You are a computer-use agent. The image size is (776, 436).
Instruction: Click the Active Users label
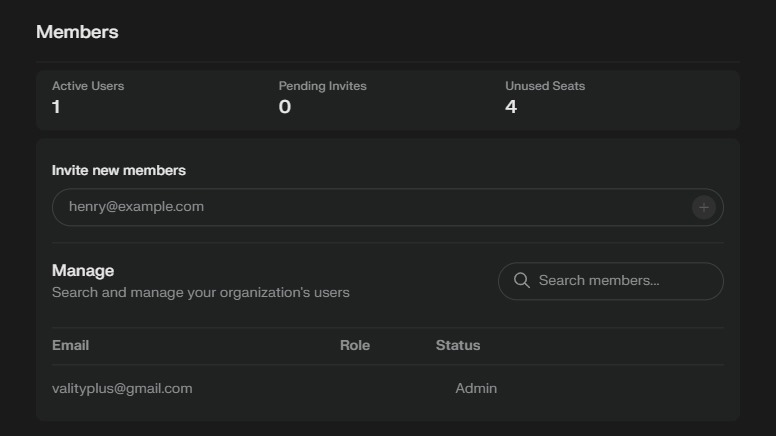pos(88,86)
